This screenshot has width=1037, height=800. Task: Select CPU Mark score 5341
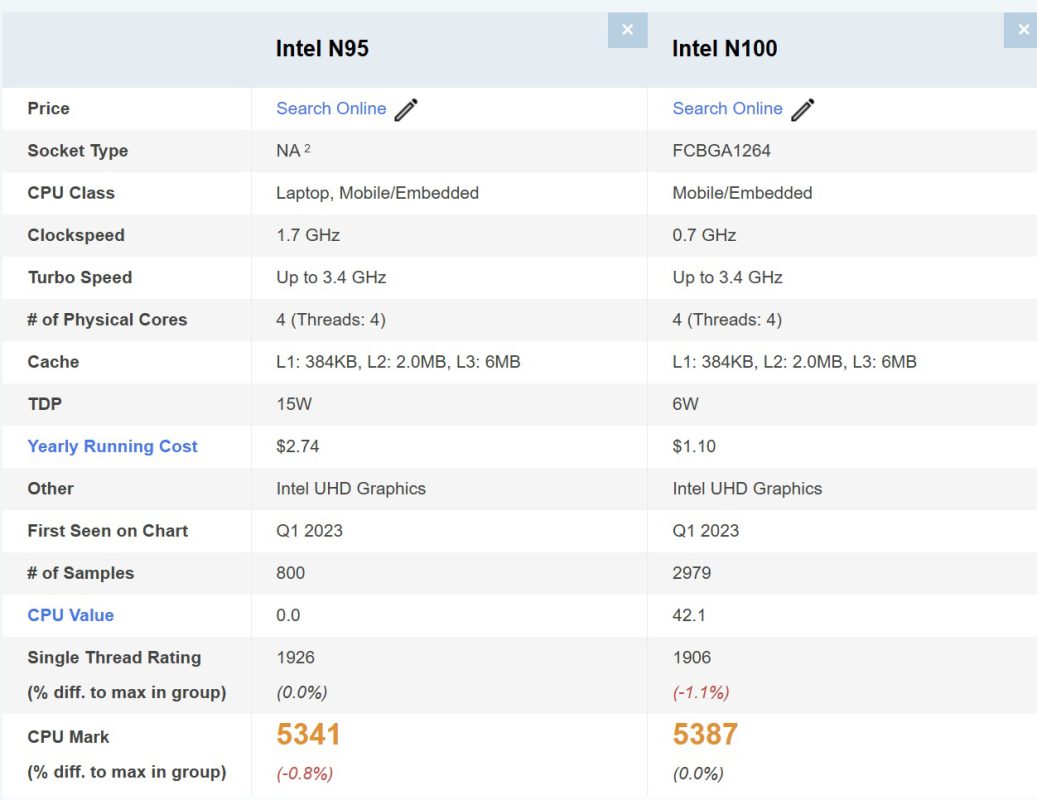[308, 735]
